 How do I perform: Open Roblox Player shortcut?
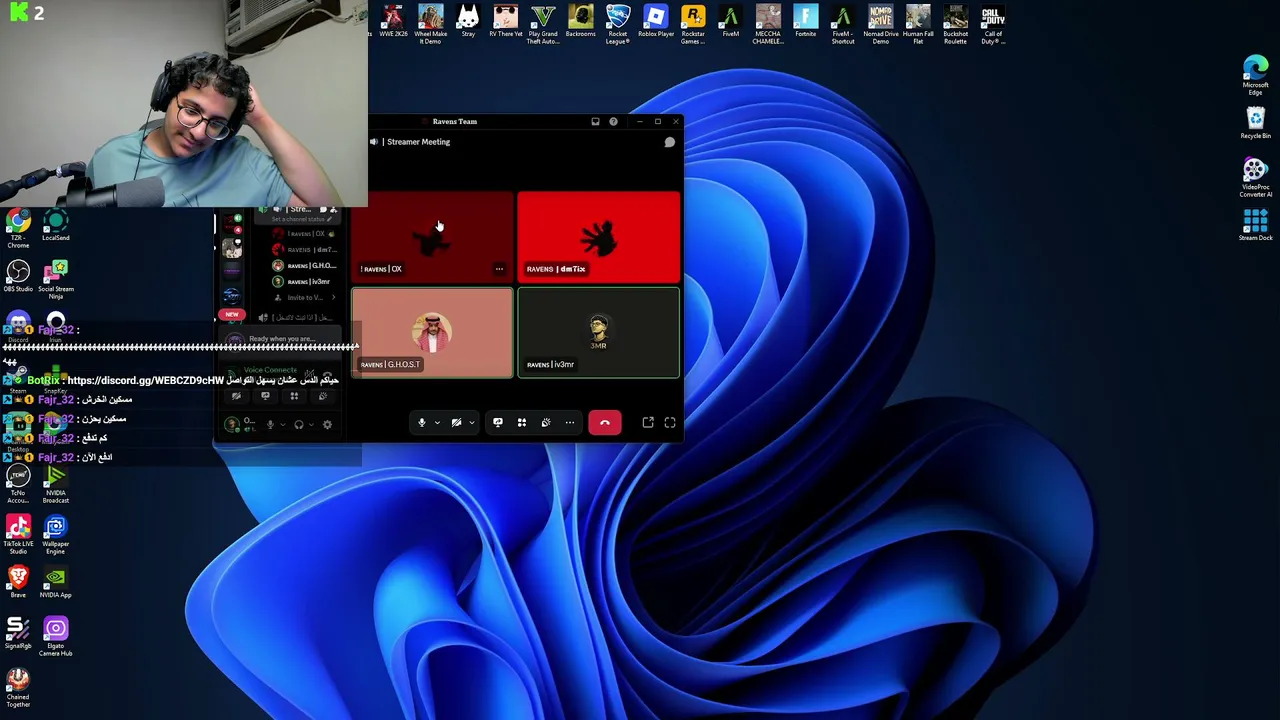(x=656, y=22)
